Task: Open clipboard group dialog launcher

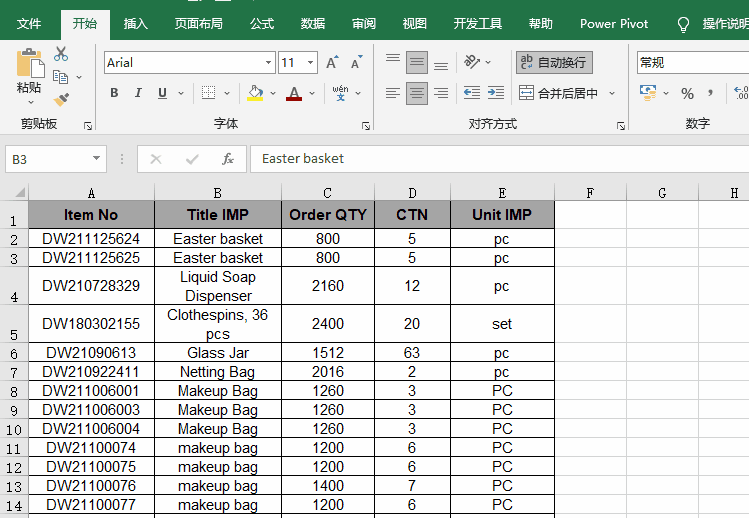Action: tap(88, 126)
